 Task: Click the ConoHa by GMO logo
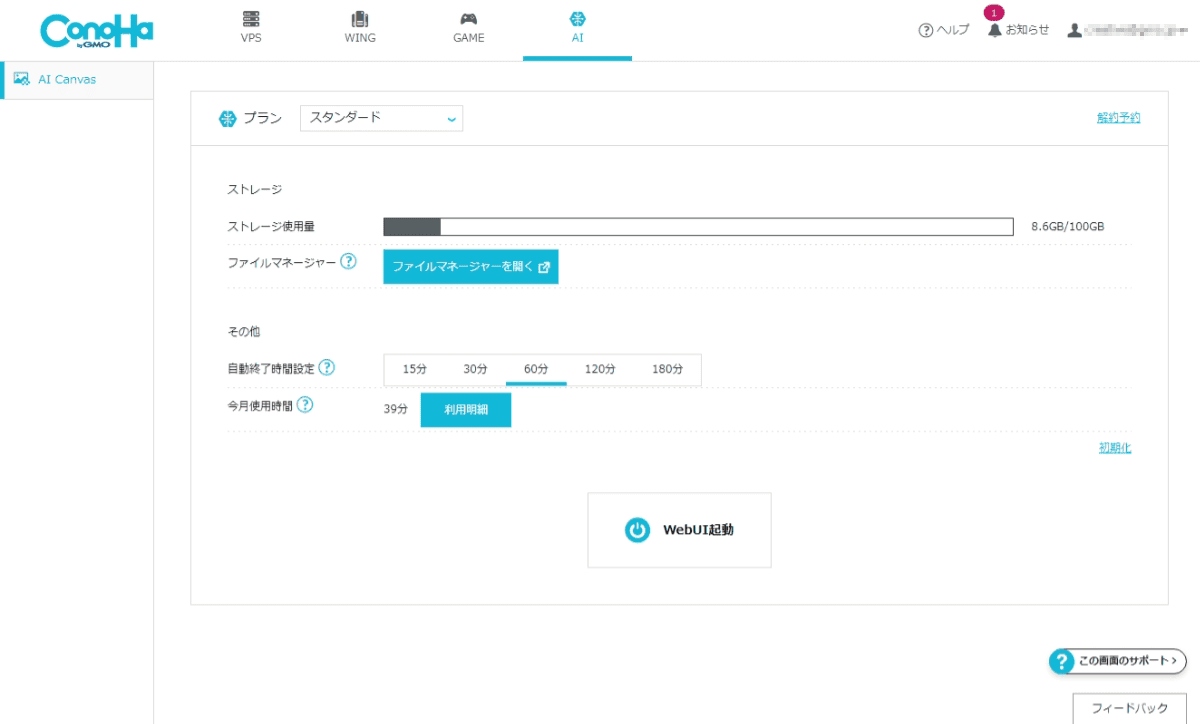click(97, 31)
